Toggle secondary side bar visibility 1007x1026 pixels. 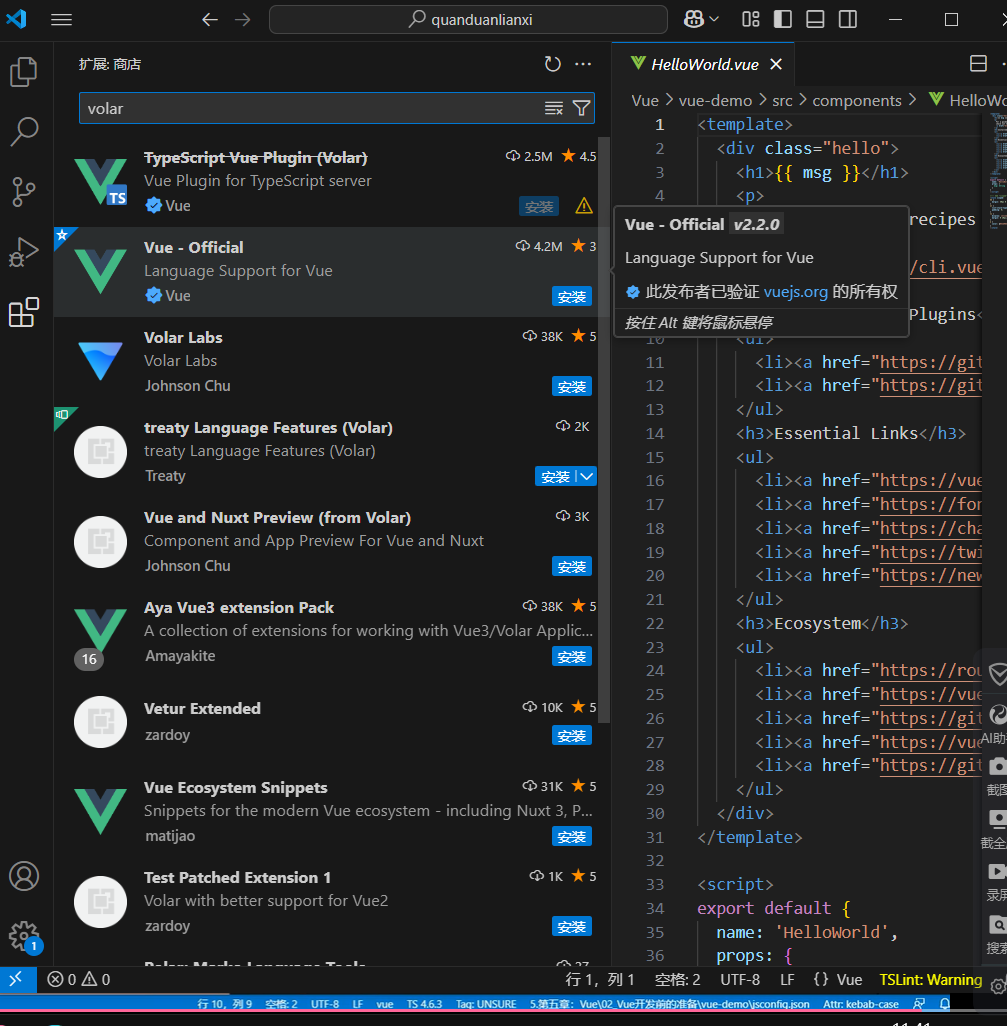tap(848, 20)
